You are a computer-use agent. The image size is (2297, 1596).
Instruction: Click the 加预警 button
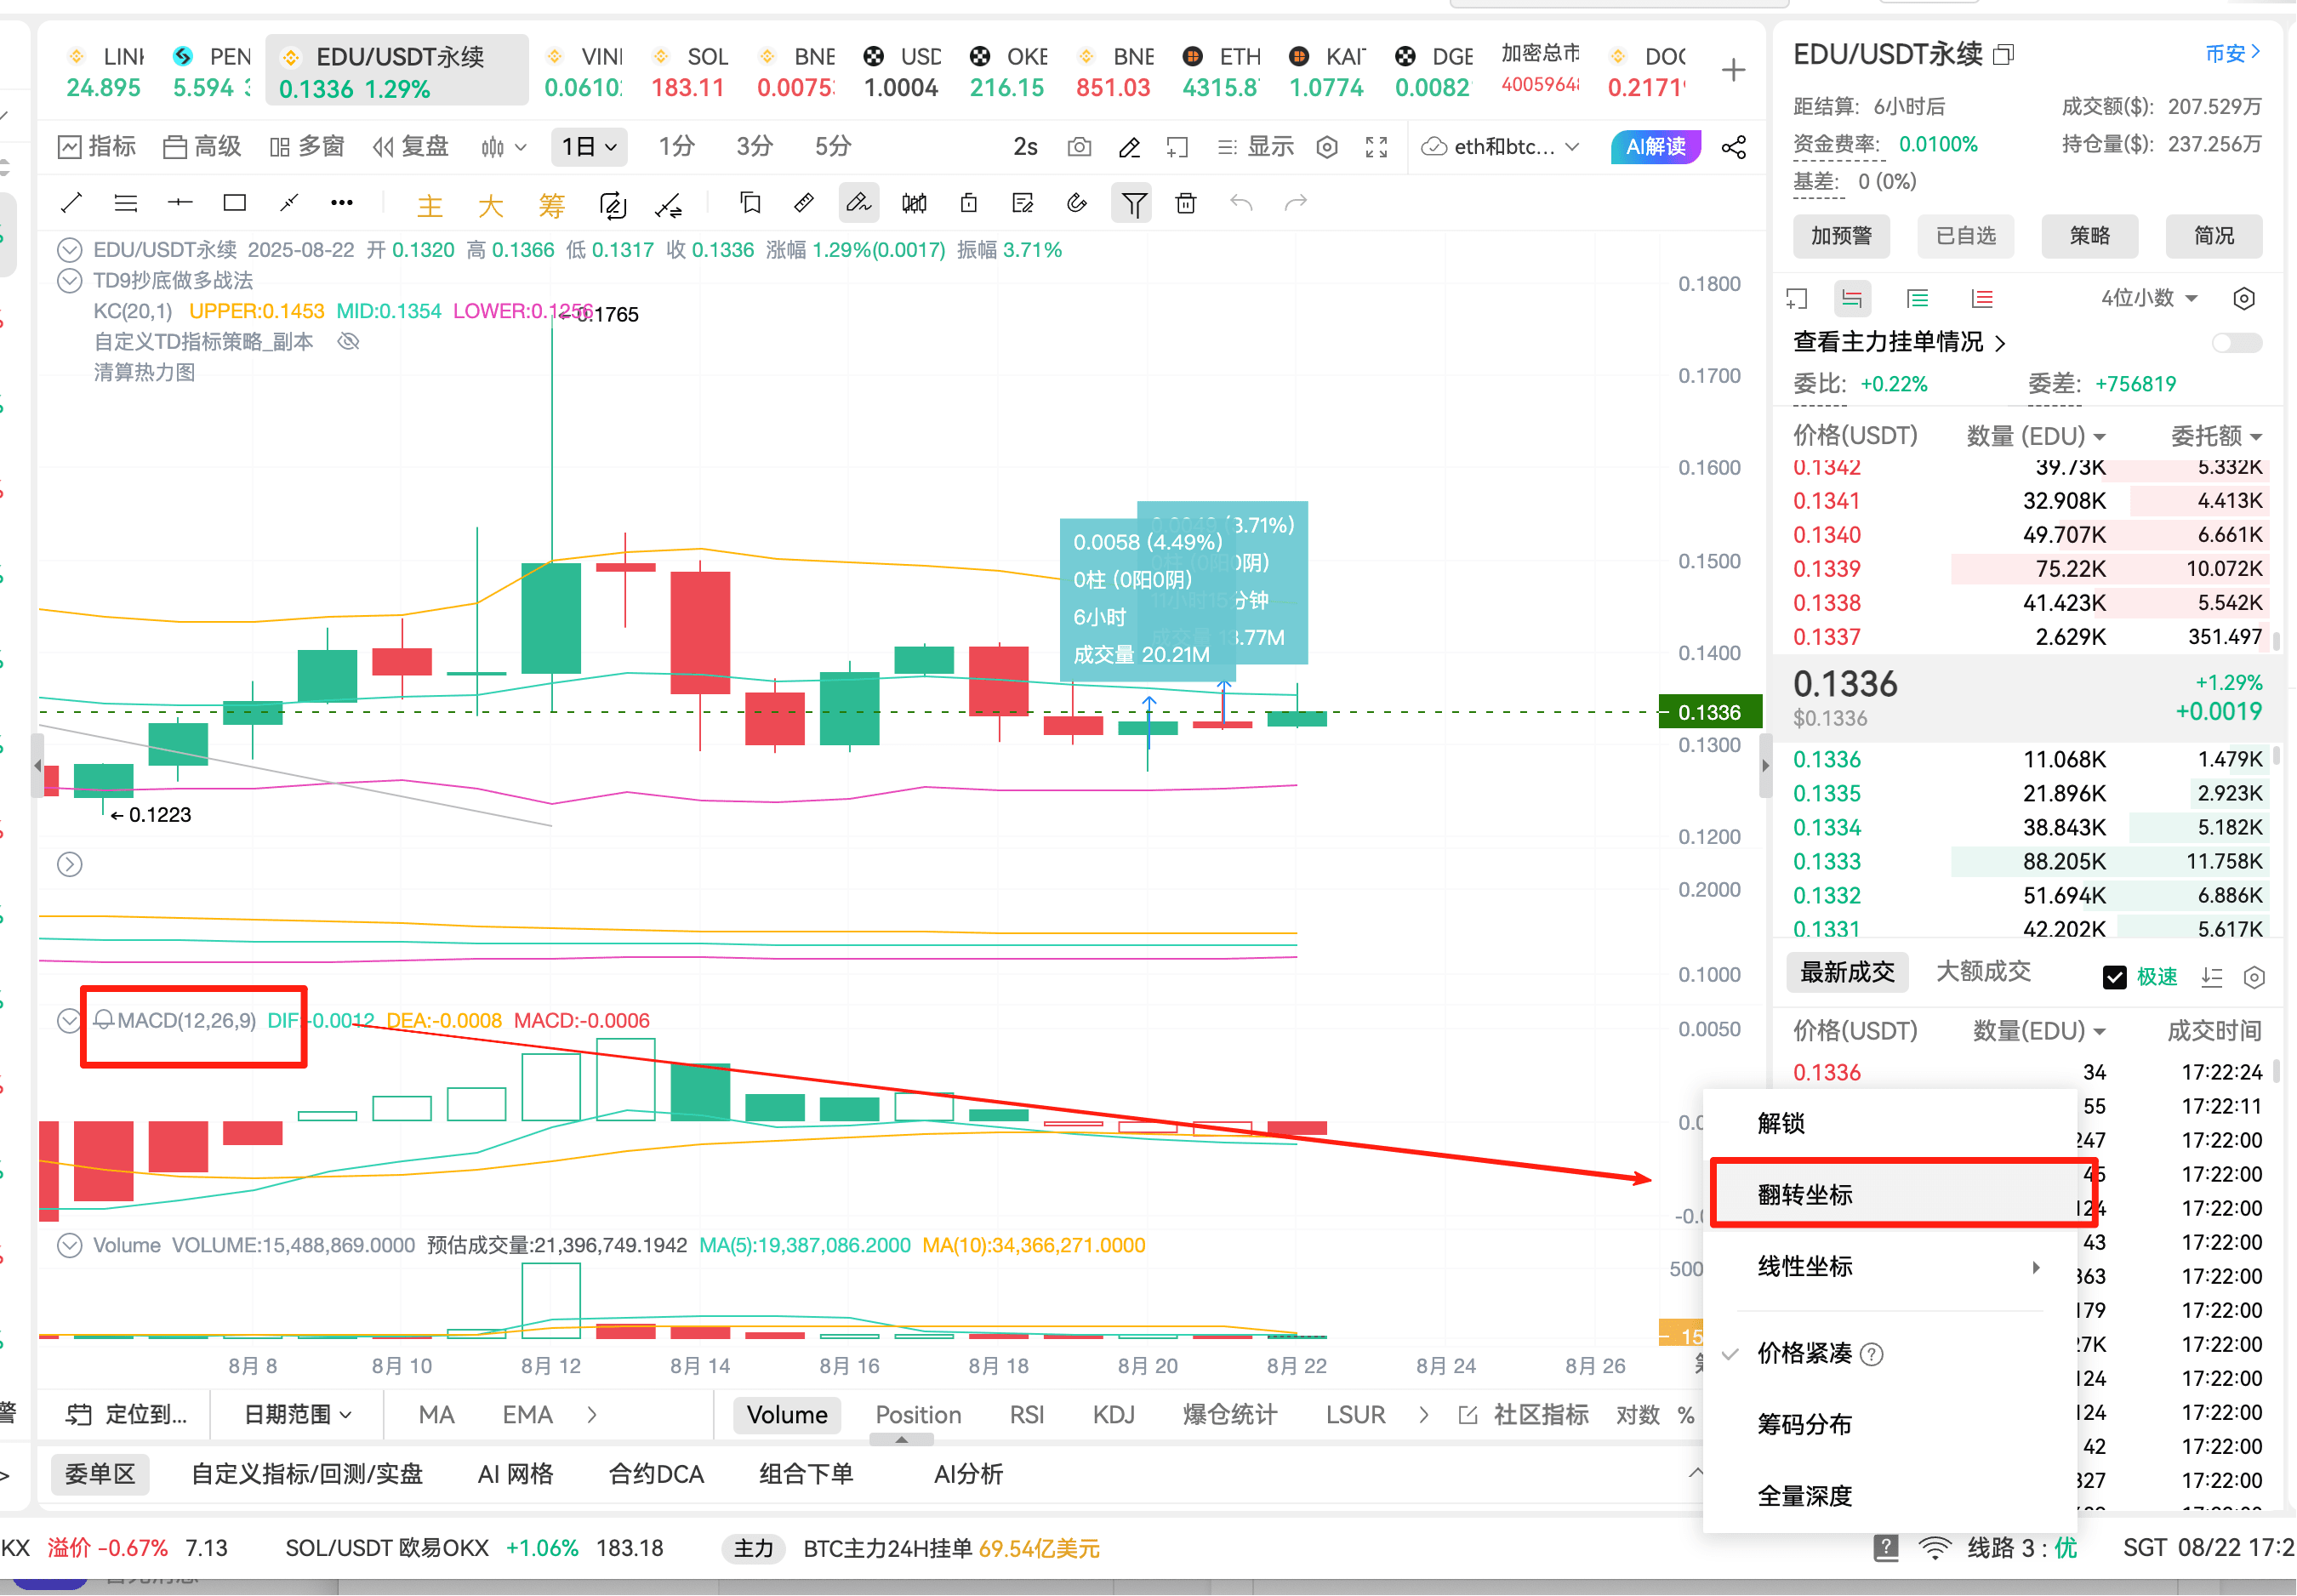[1841, 236]
